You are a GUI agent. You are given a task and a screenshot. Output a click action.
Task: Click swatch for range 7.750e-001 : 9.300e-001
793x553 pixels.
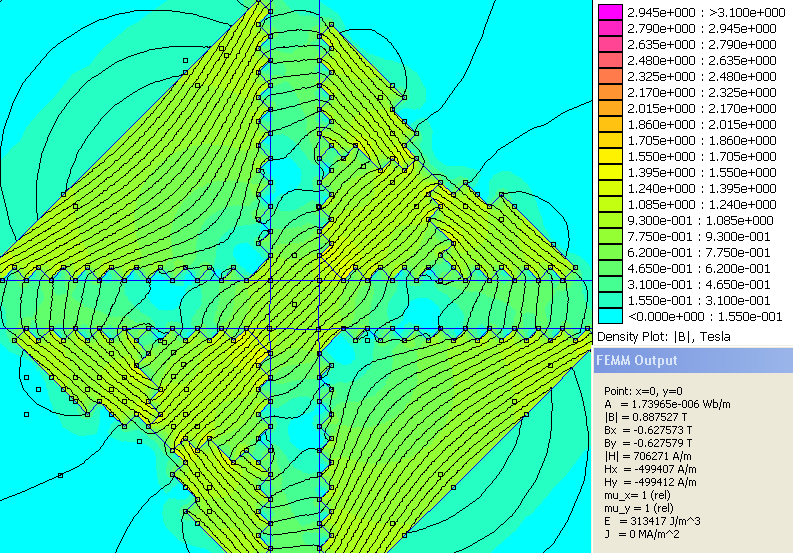(x=610, y=237)
